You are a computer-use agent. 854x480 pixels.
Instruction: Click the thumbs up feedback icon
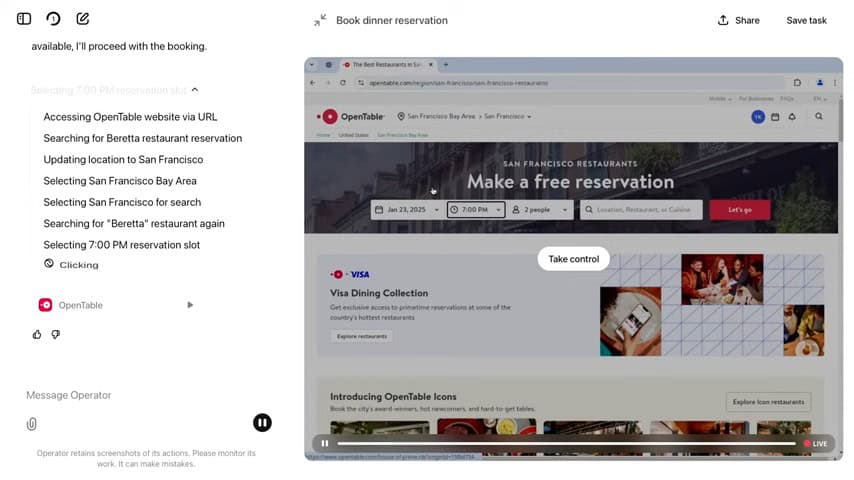click(37, 334)
